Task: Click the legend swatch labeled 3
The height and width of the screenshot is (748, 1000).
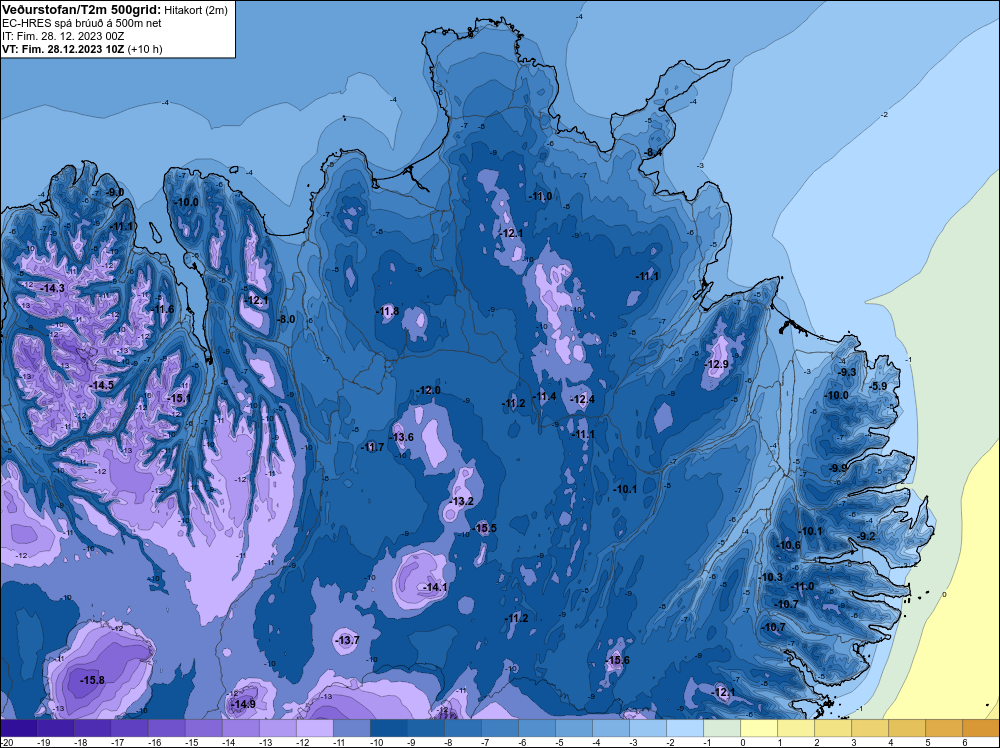Action: (x=869, y=728)
